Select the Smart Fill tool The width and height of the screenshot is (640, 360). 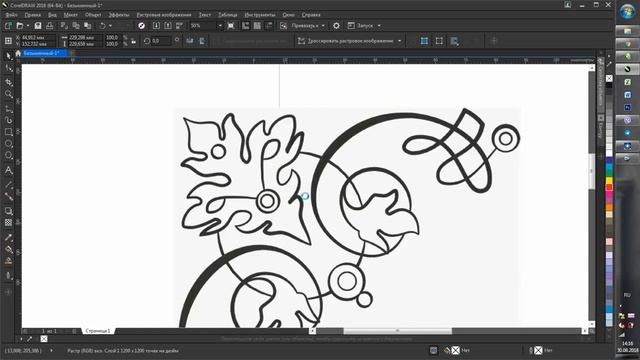[x=9, y=261]
